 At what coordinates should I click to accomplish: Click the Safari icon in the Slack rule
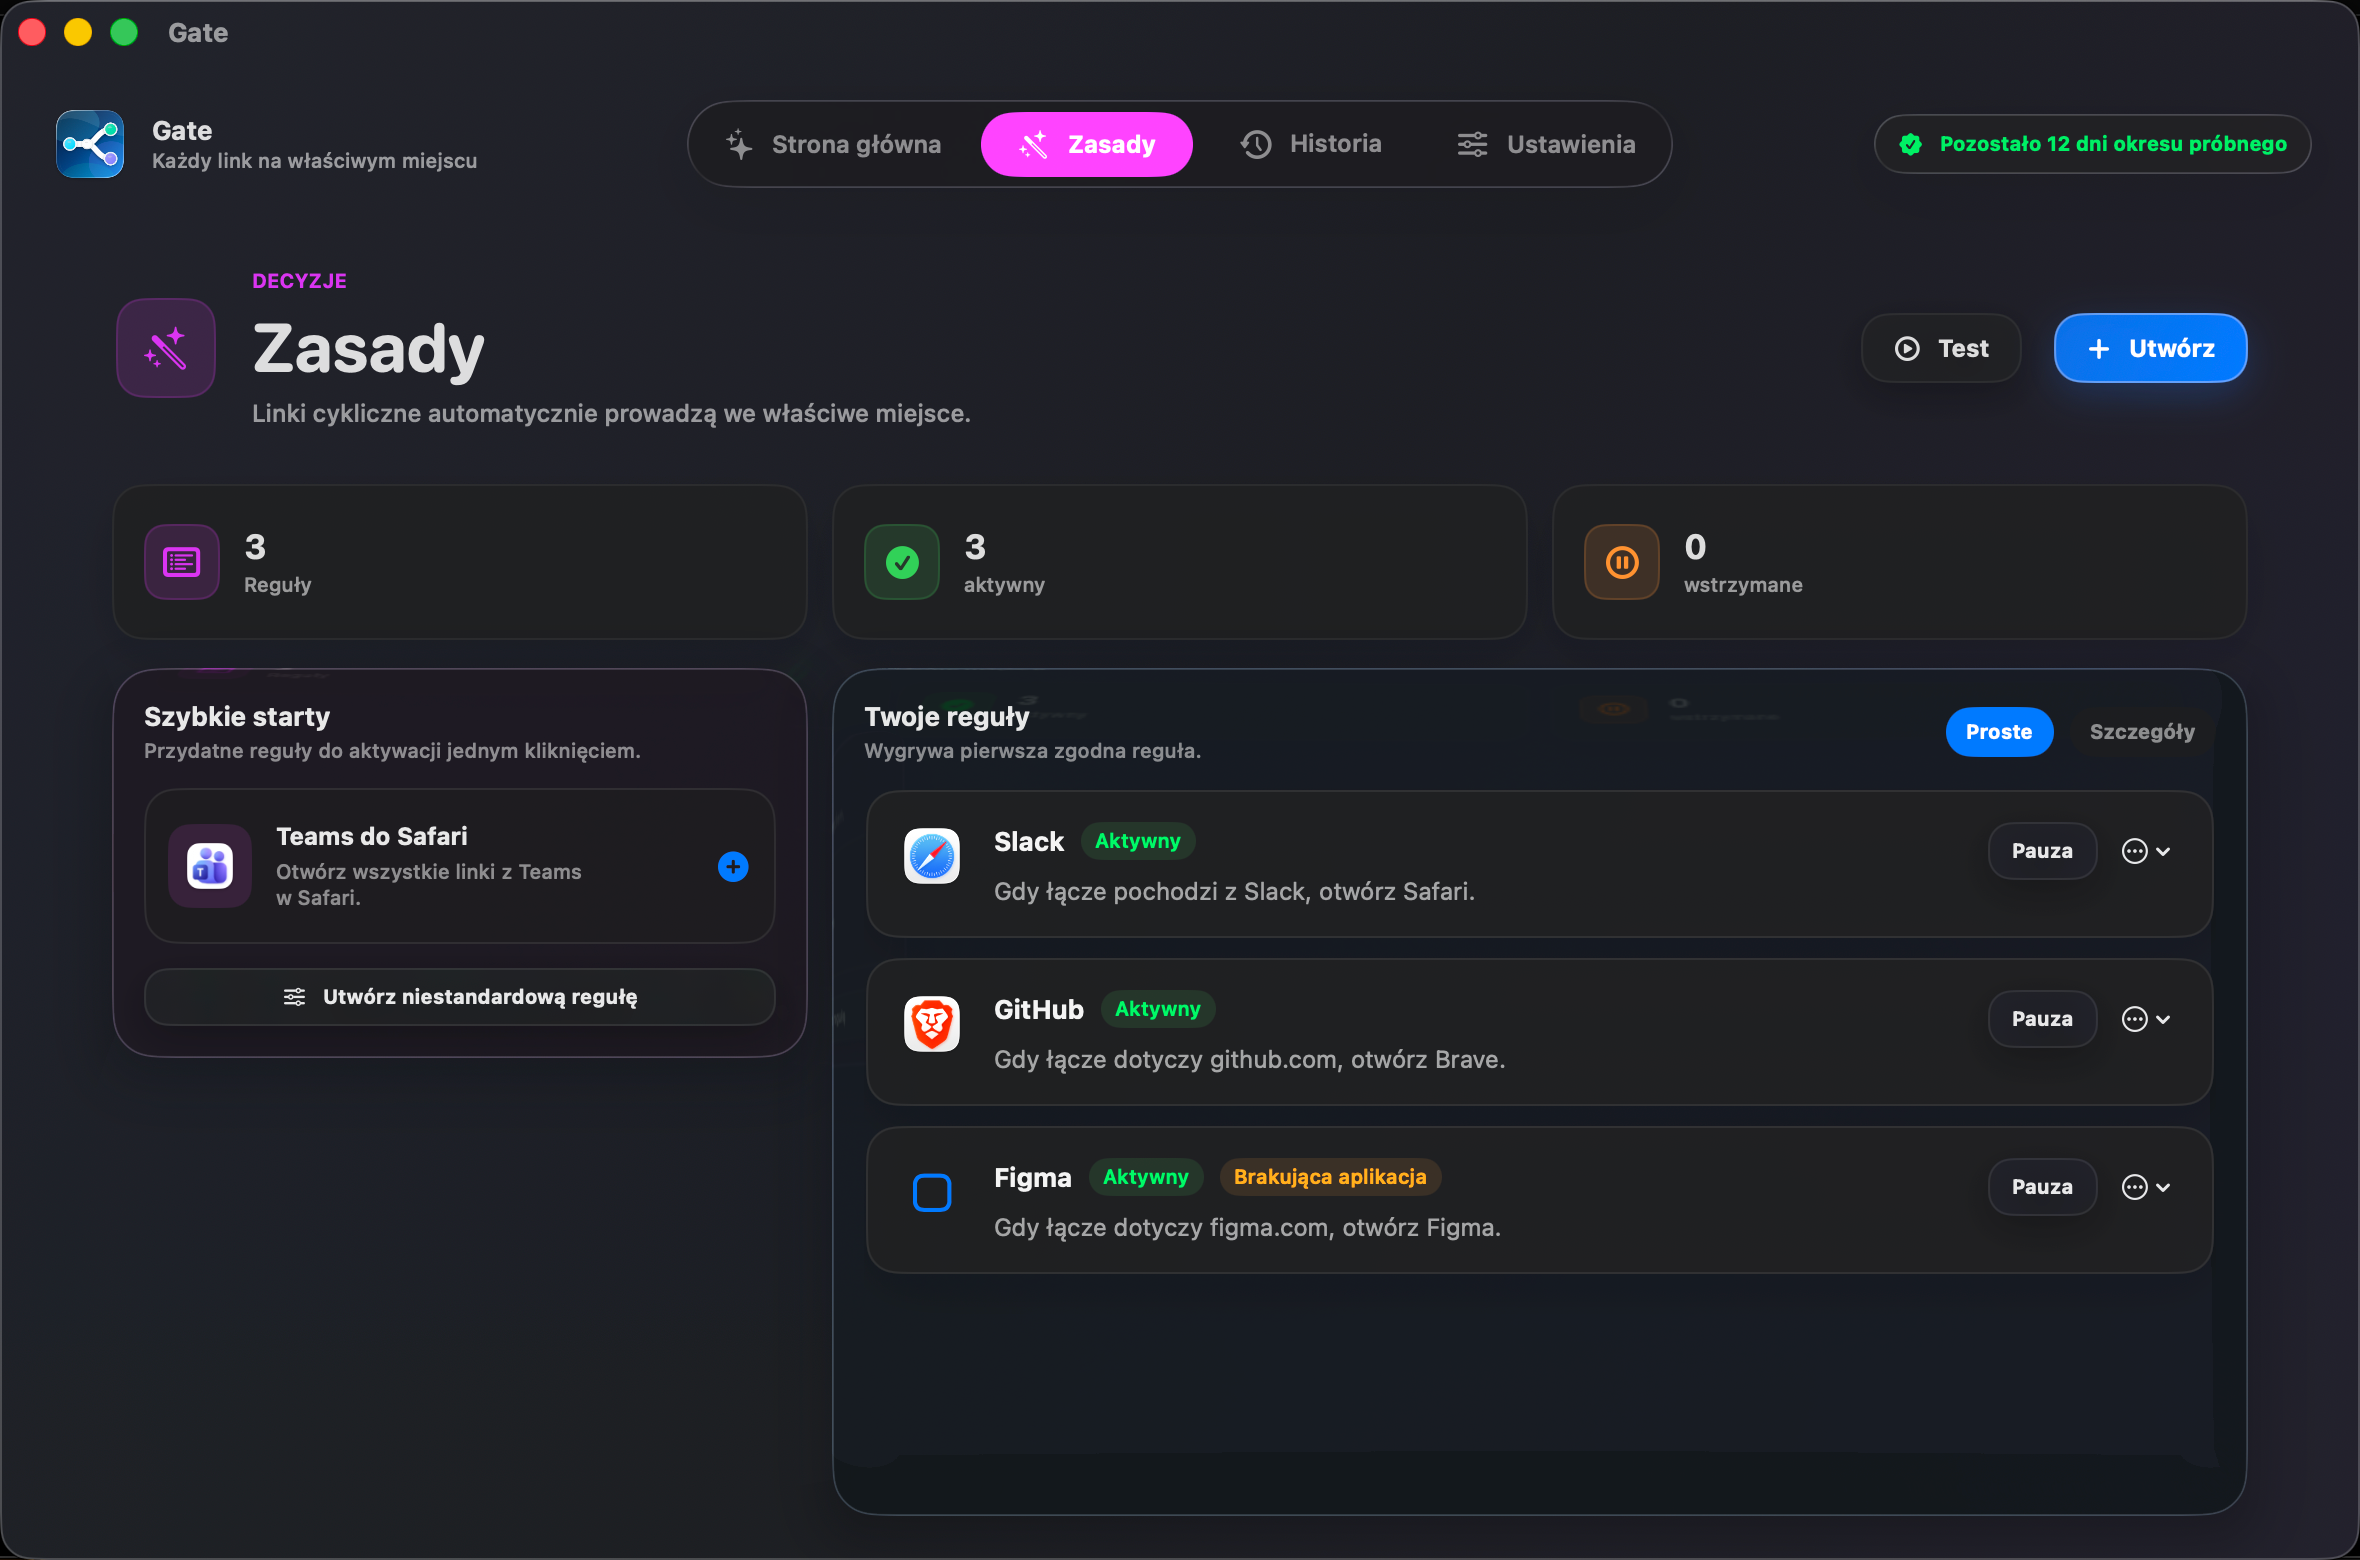click(x=932, y=856)
